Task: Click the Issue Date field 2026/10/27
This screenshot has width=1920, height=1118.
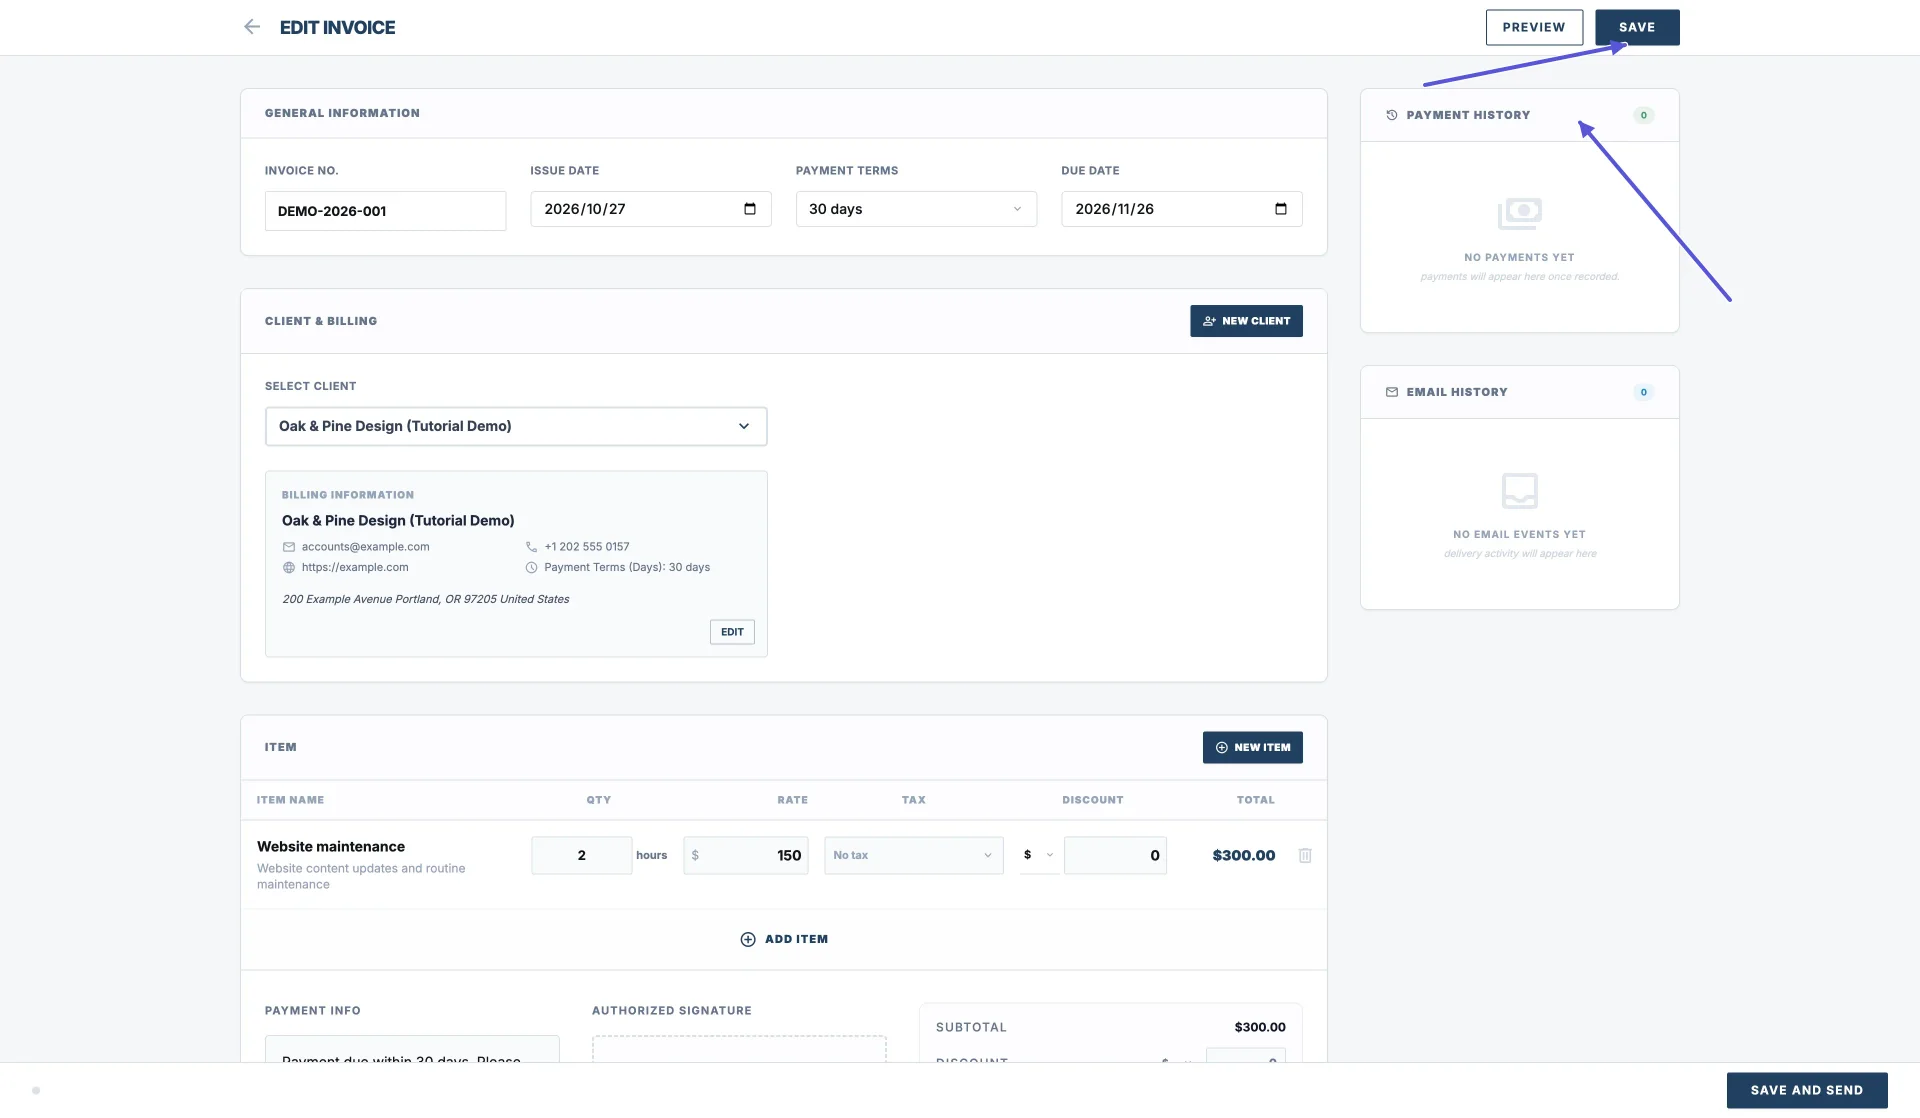Action: (x=651, y=209)
